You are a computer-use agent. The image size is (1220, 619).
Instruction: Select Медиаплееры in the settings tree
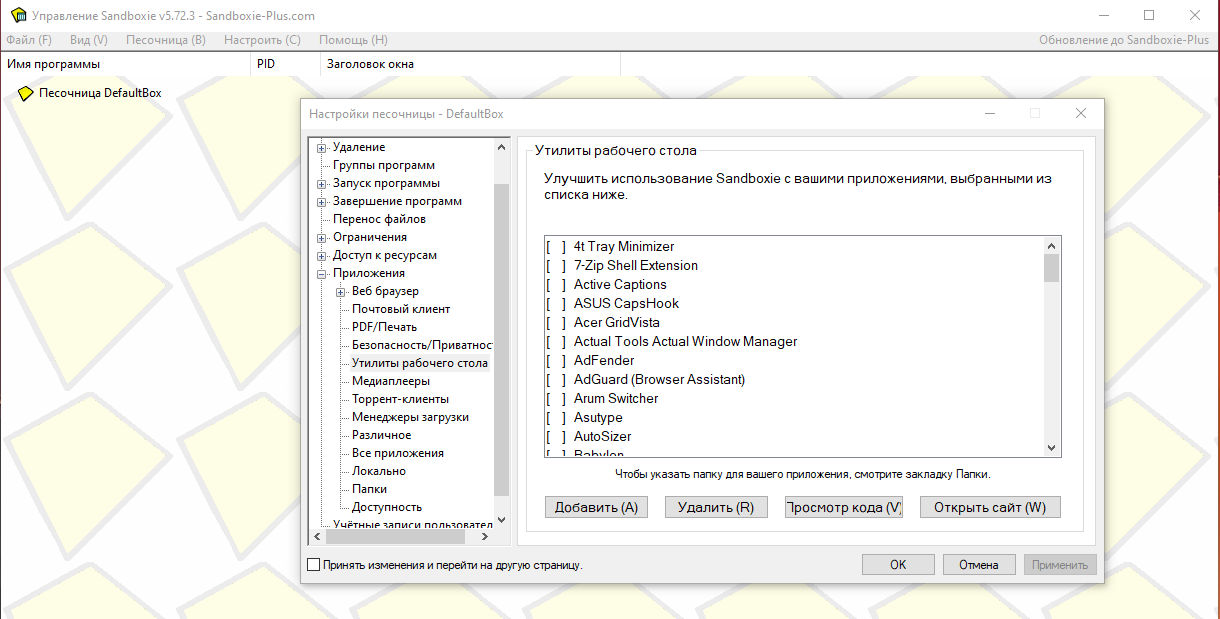pos(391,381)
